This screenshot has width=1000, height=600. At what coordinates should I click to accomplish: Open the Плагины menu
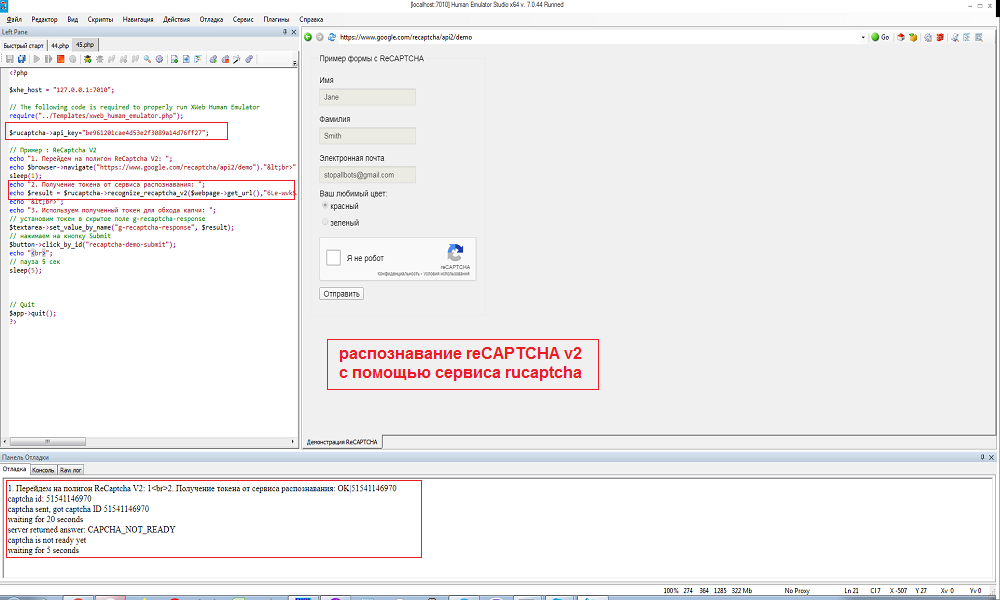pos(276,19)
